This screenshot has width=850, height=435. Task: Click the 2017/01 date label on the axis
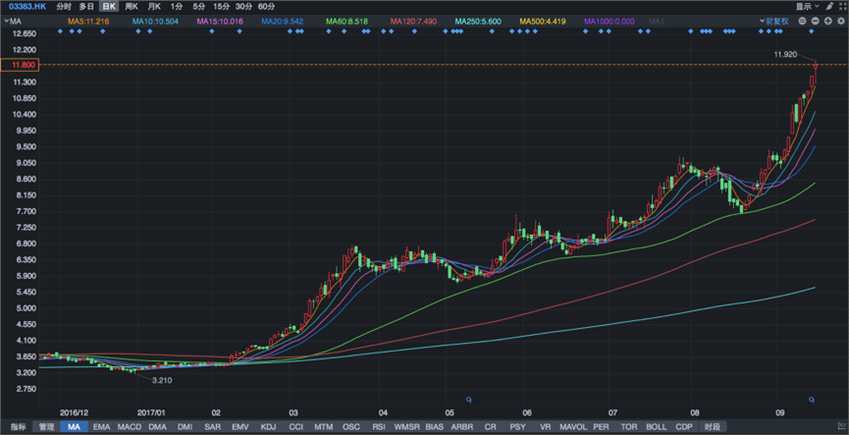(152, 412)
